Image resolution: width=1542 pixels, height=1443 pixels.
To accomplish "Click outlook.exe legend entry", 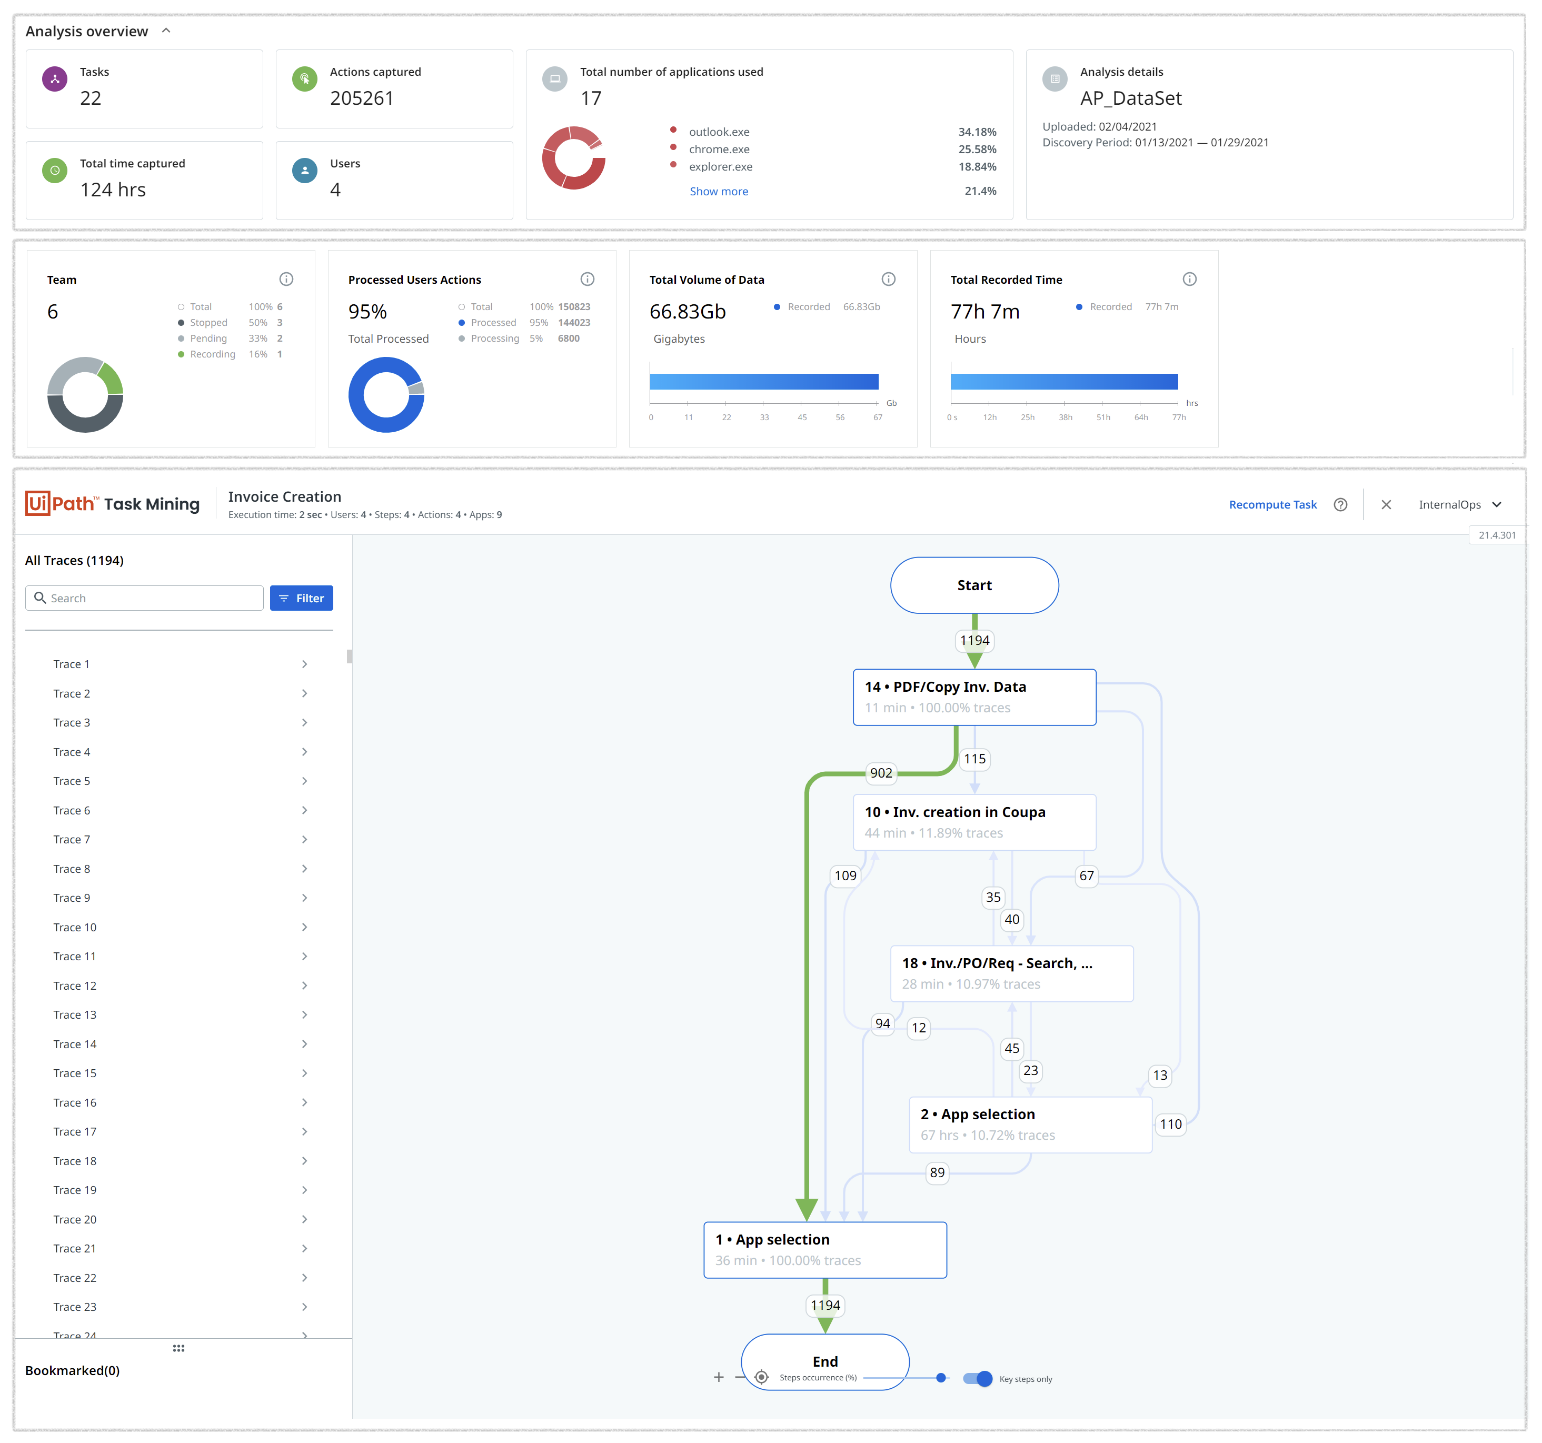I will [x=719, y=132].
